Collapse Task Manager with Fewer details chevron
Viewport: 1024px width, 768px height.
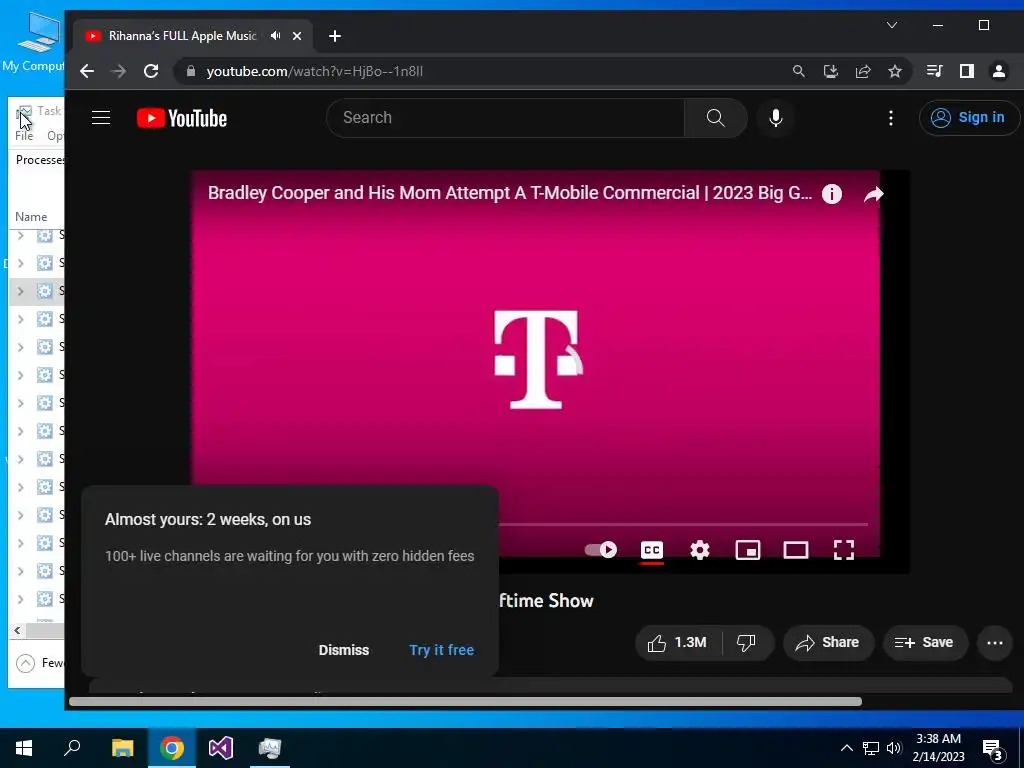point(25,664)
